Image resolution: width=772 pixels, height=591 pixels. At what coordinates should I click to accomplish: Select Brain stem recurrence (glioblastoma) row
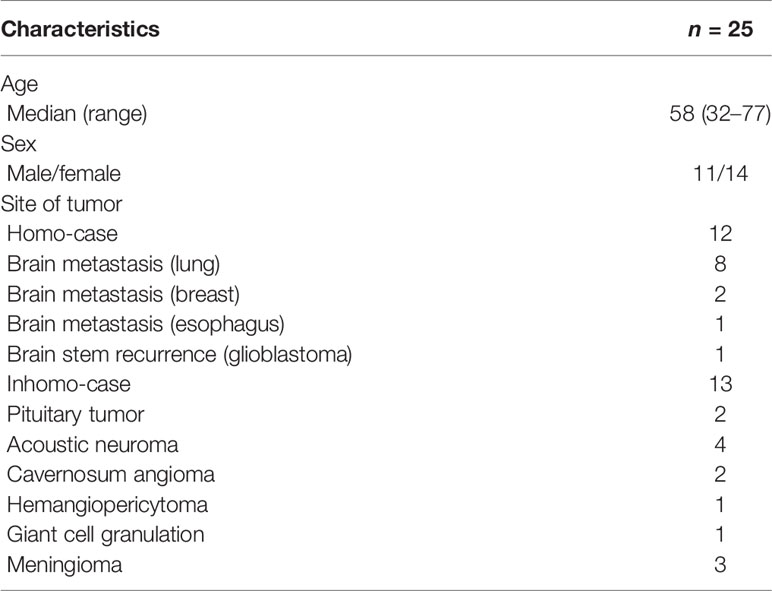386,355
